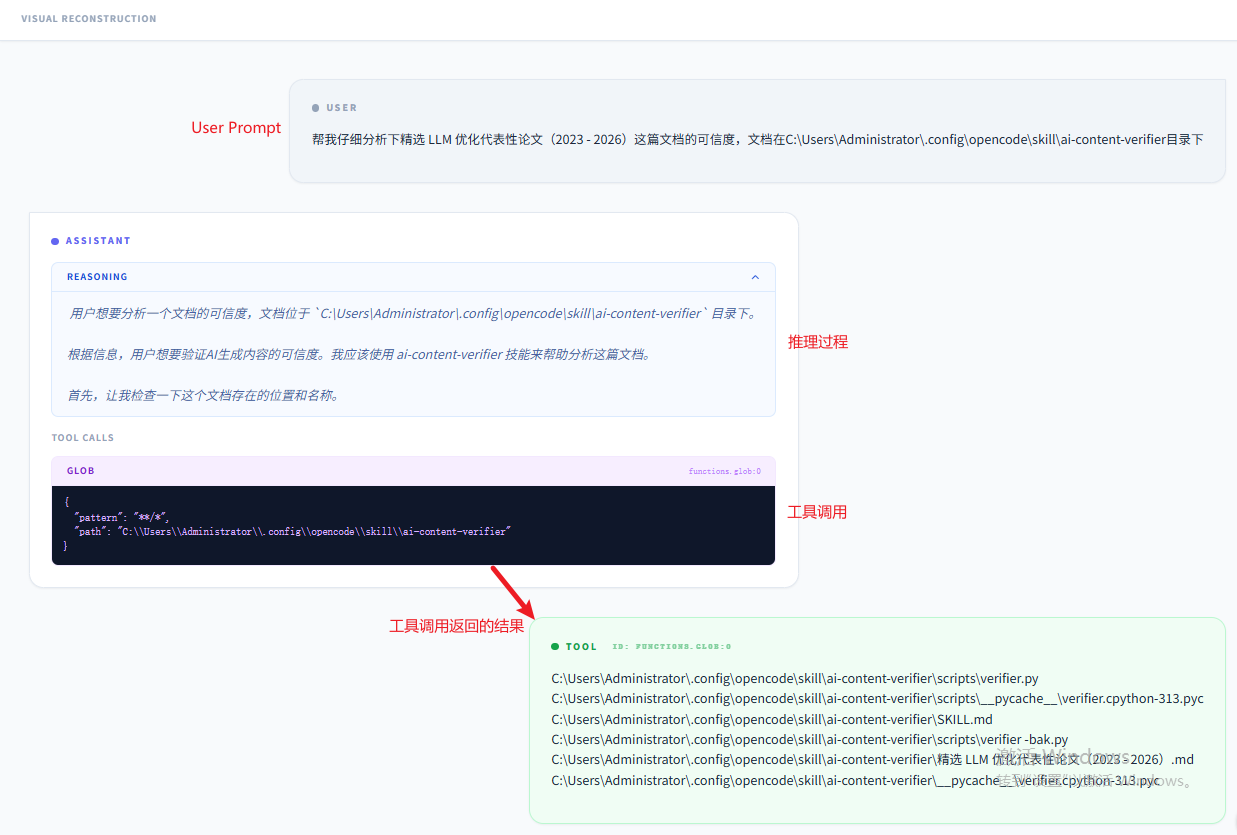Click the TOOL result label
The image size is (1237, 835).
(x=581, y=647)
